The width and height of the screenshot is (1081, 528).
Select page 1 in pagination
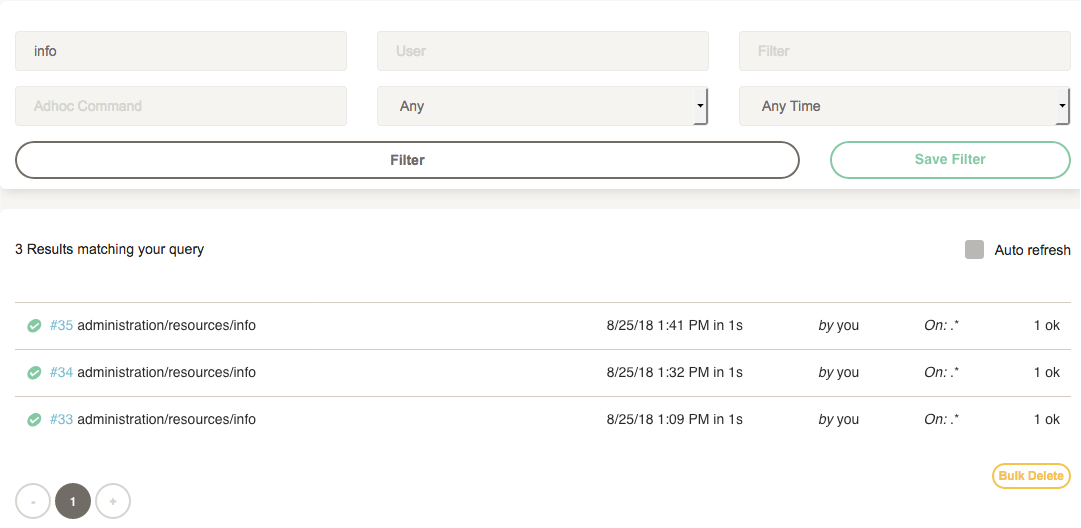73,501
